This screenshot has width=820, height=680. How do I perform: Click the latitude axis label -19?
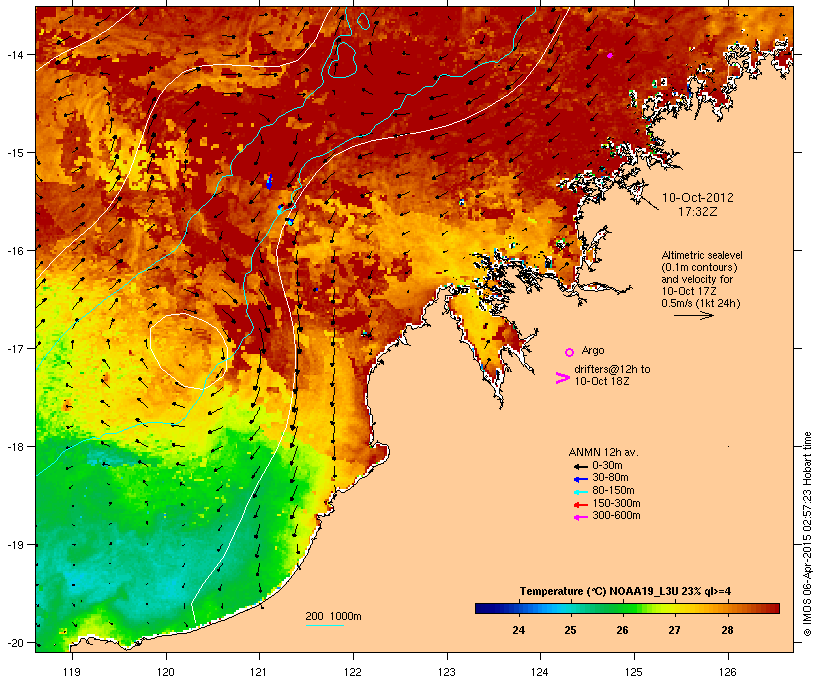tap(14, 545)
